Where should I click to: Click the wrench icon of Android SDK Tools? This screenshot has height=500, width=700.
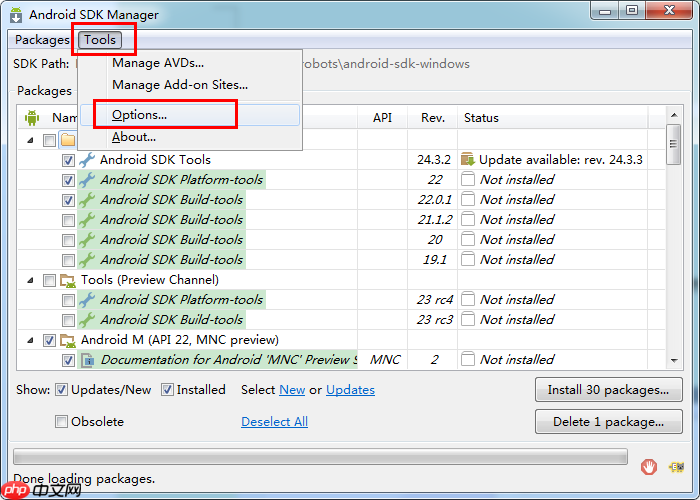click(87, 160)
